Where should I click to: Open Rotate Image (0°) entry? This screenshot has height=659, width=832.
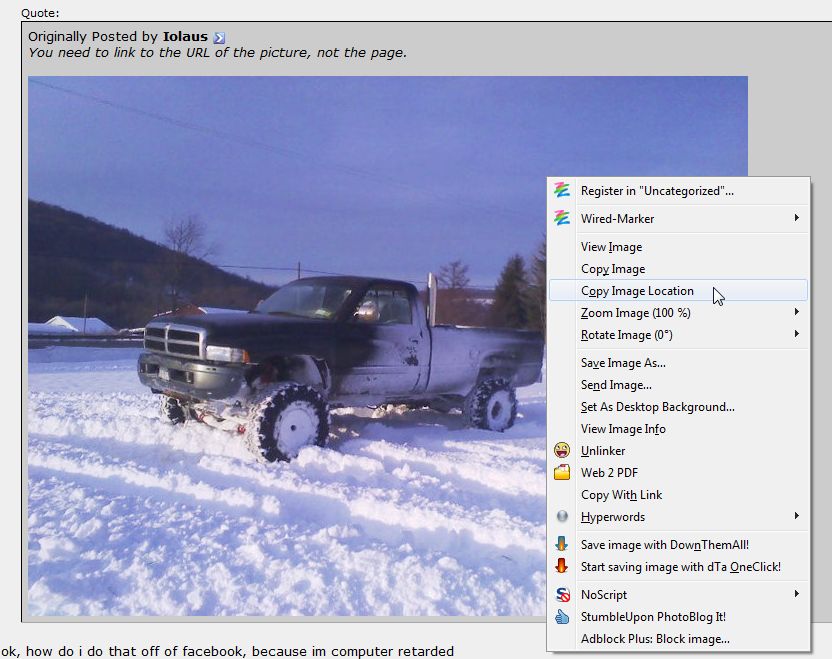pos(678,335)
